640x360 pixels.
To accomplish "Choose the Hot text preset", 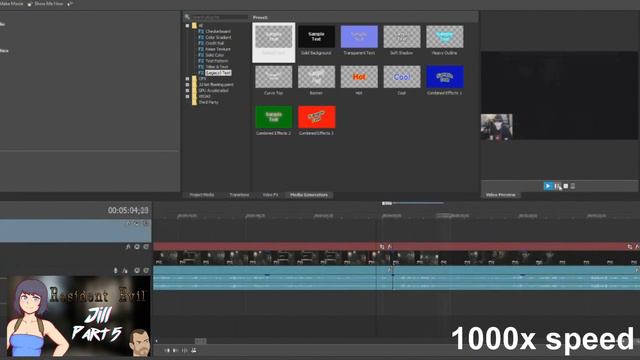I will point(359,80).
